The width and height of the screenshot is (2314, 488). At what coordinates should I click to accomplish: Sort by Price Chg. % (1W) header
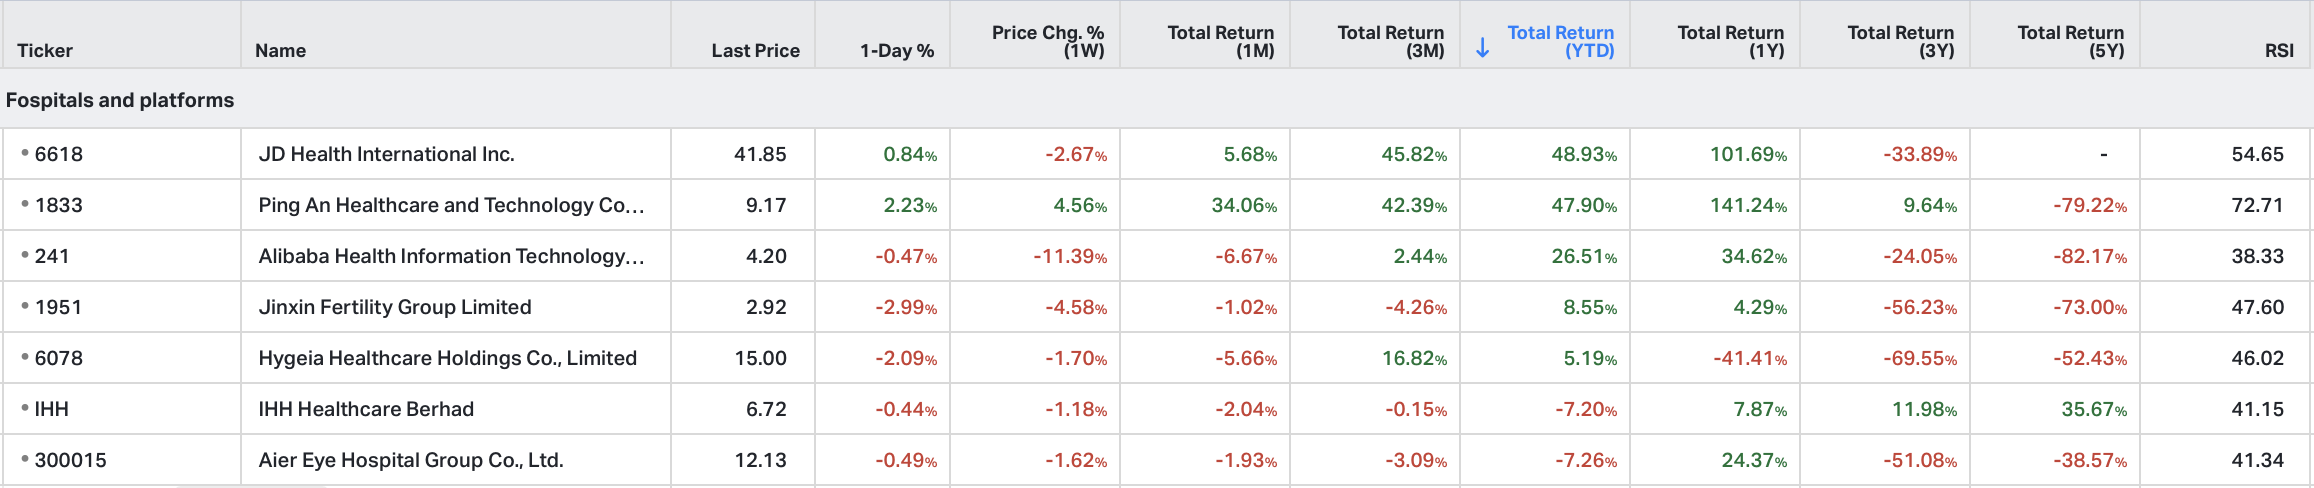[1048, 41]
